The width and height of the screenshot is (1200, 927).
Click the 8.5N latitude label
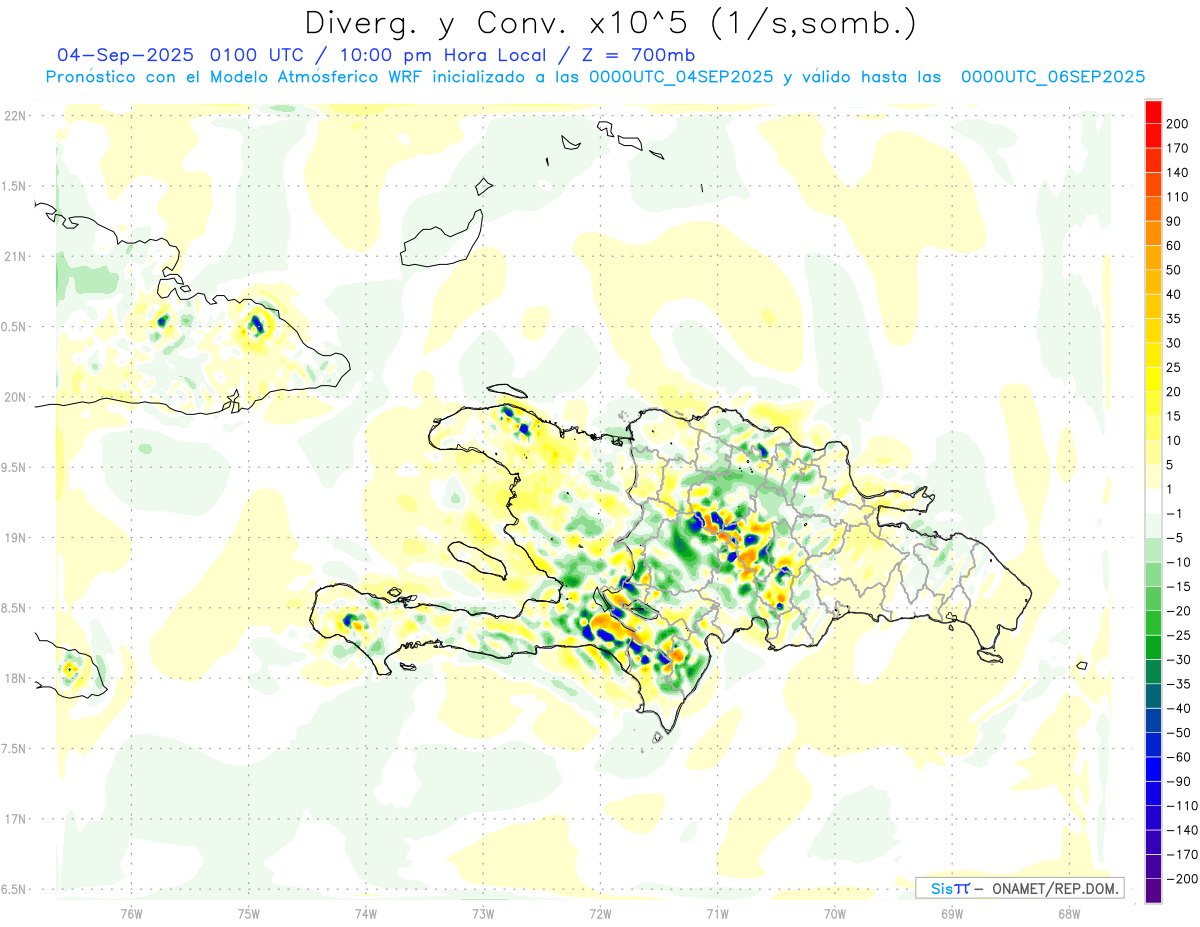[15, 608]
